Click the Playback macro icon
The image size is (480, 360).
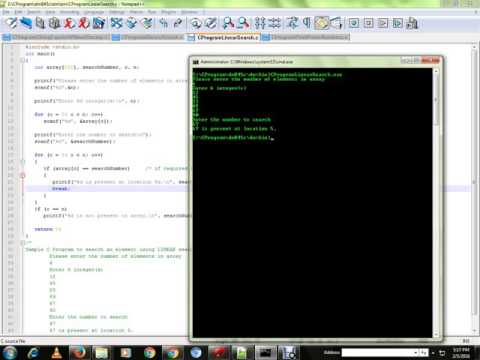pos(383,23)
